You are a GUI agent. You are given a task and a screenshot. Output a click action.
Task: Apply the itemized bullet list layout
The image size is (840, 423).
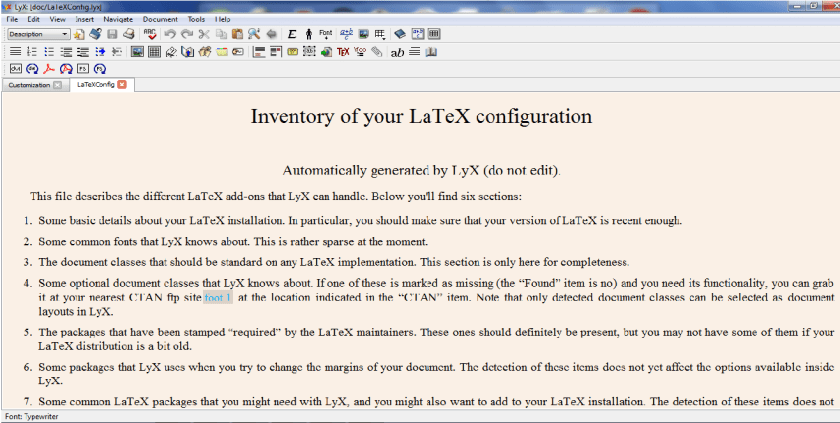[49, 52]
